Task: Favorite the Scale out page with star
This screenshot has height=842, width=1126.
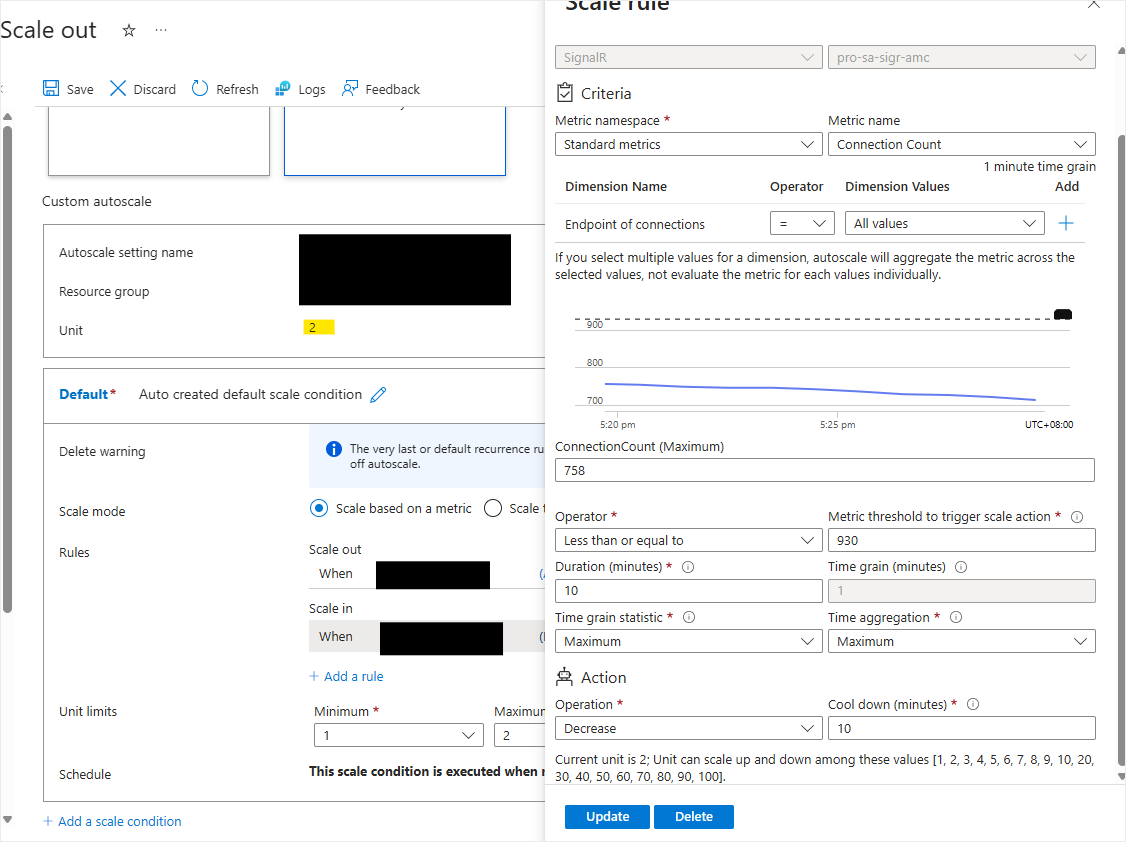Action: click(x=129, y=30)
